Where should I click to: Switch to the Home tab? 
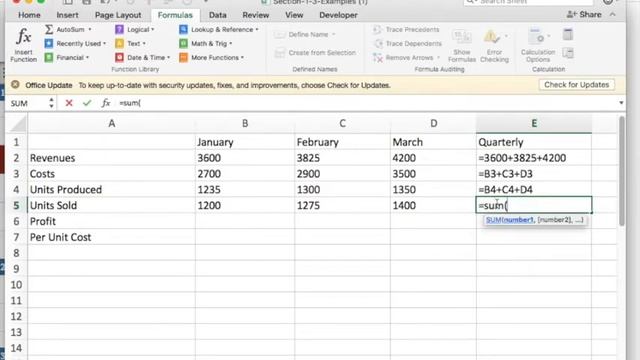click(x=29, y=15)
